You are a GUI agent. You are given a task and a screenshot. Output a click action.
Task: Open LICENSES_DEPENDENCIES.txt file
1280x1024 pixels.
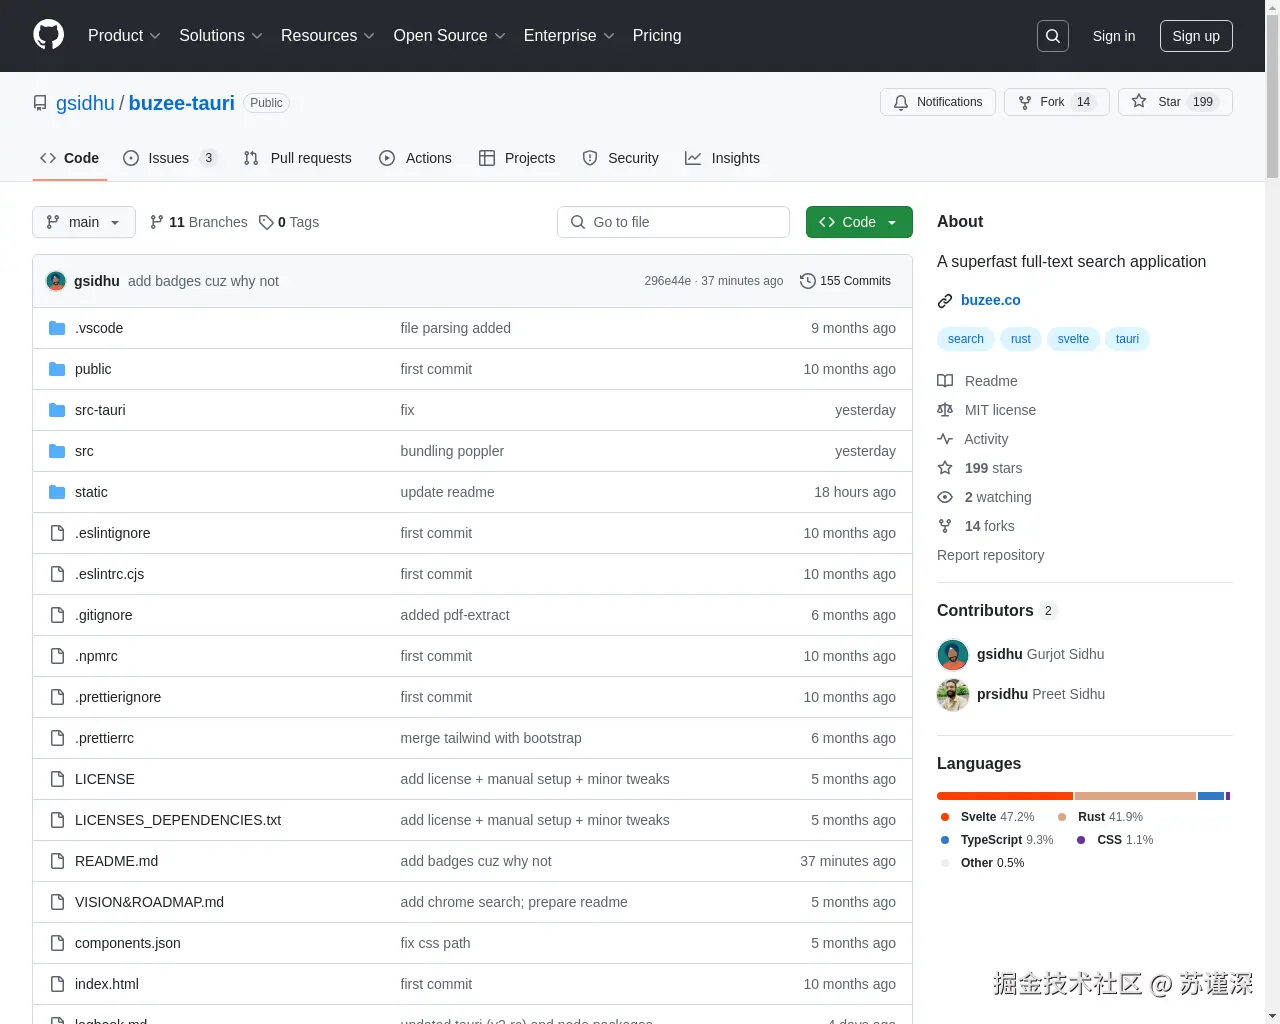178,820
